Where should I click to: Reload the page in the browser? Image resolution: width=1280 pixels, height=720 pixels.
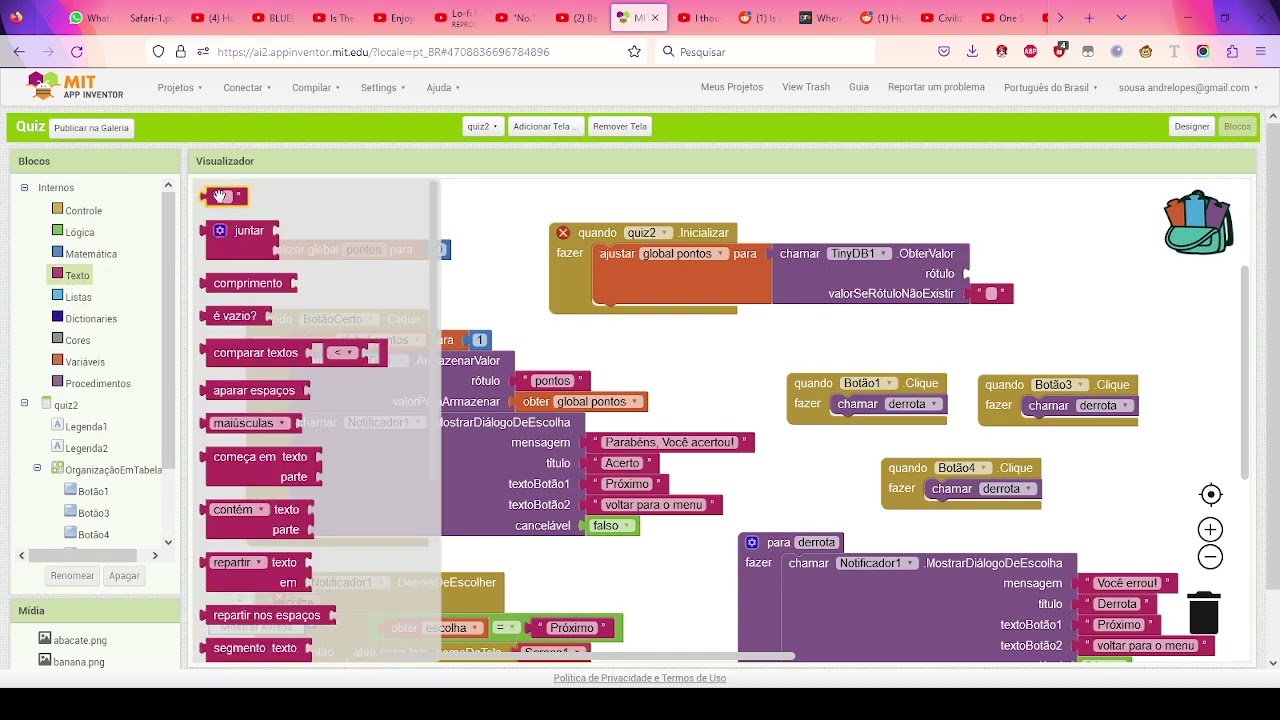[x=77, y=52]
